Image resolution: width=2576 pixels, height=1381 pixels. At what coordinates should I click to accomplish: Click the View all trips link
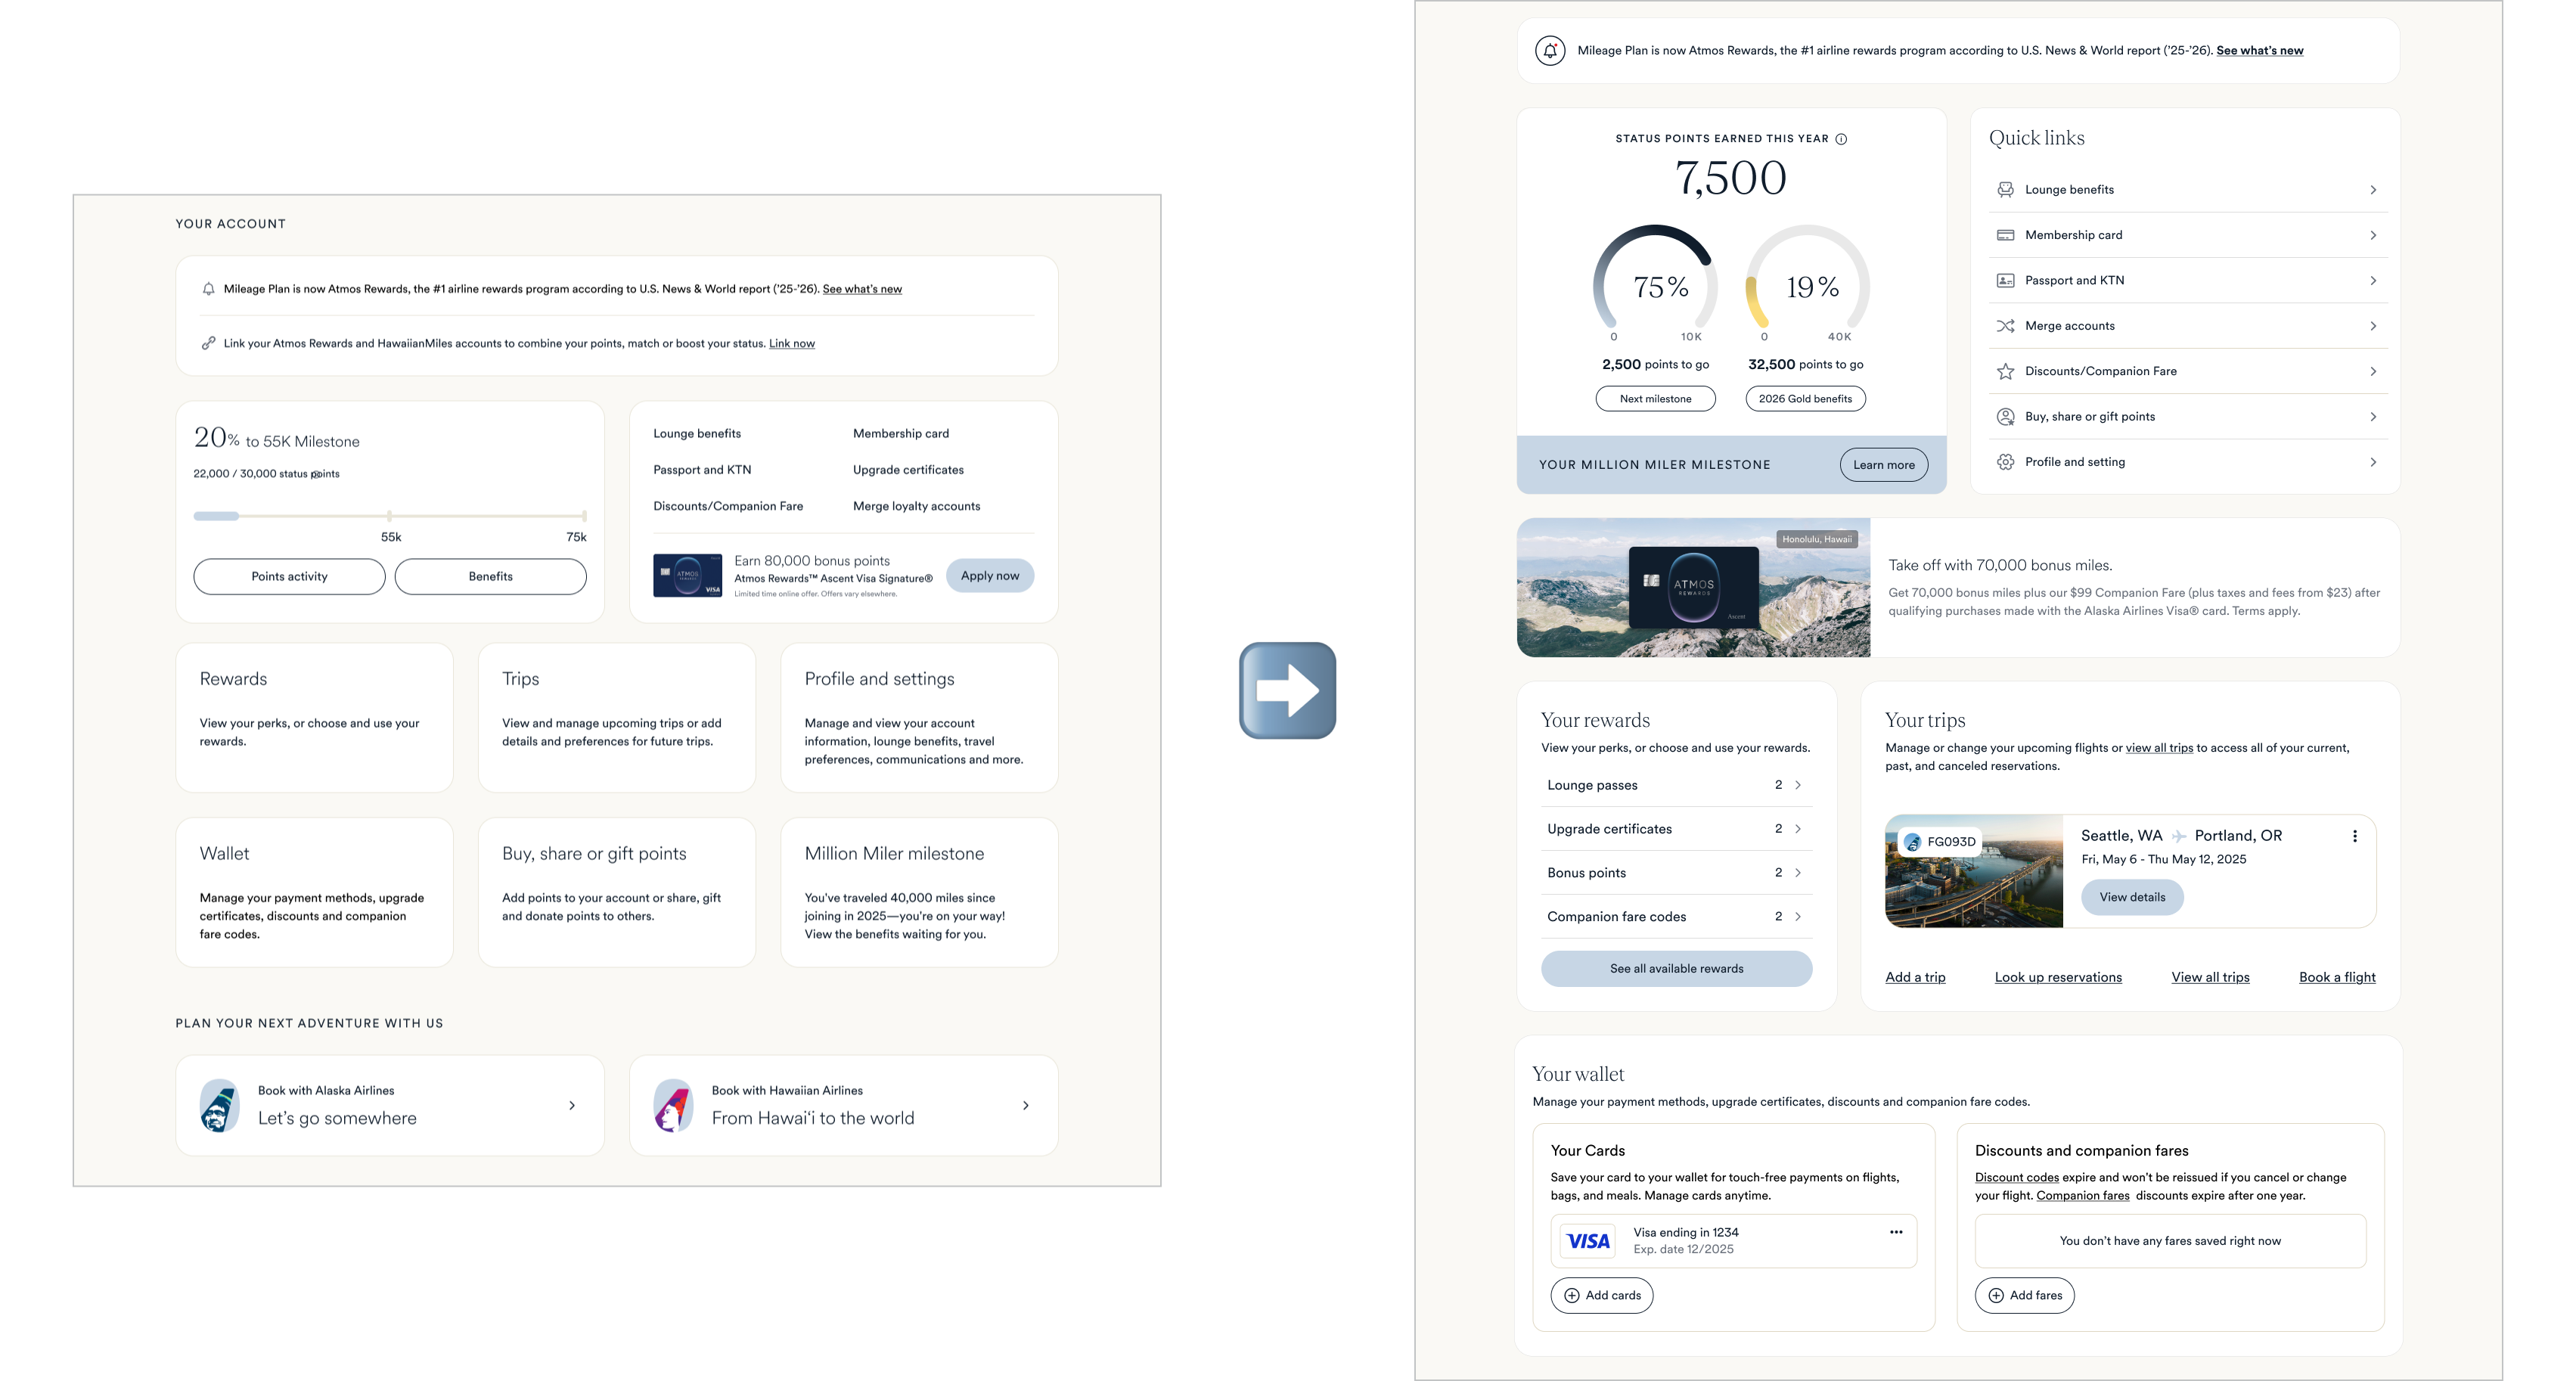(2210, 977)
